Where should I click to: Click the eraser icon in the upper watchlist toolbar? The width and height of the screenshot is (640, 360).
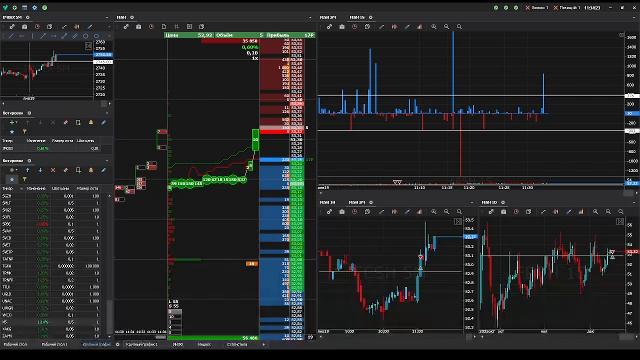pos(66,122)
